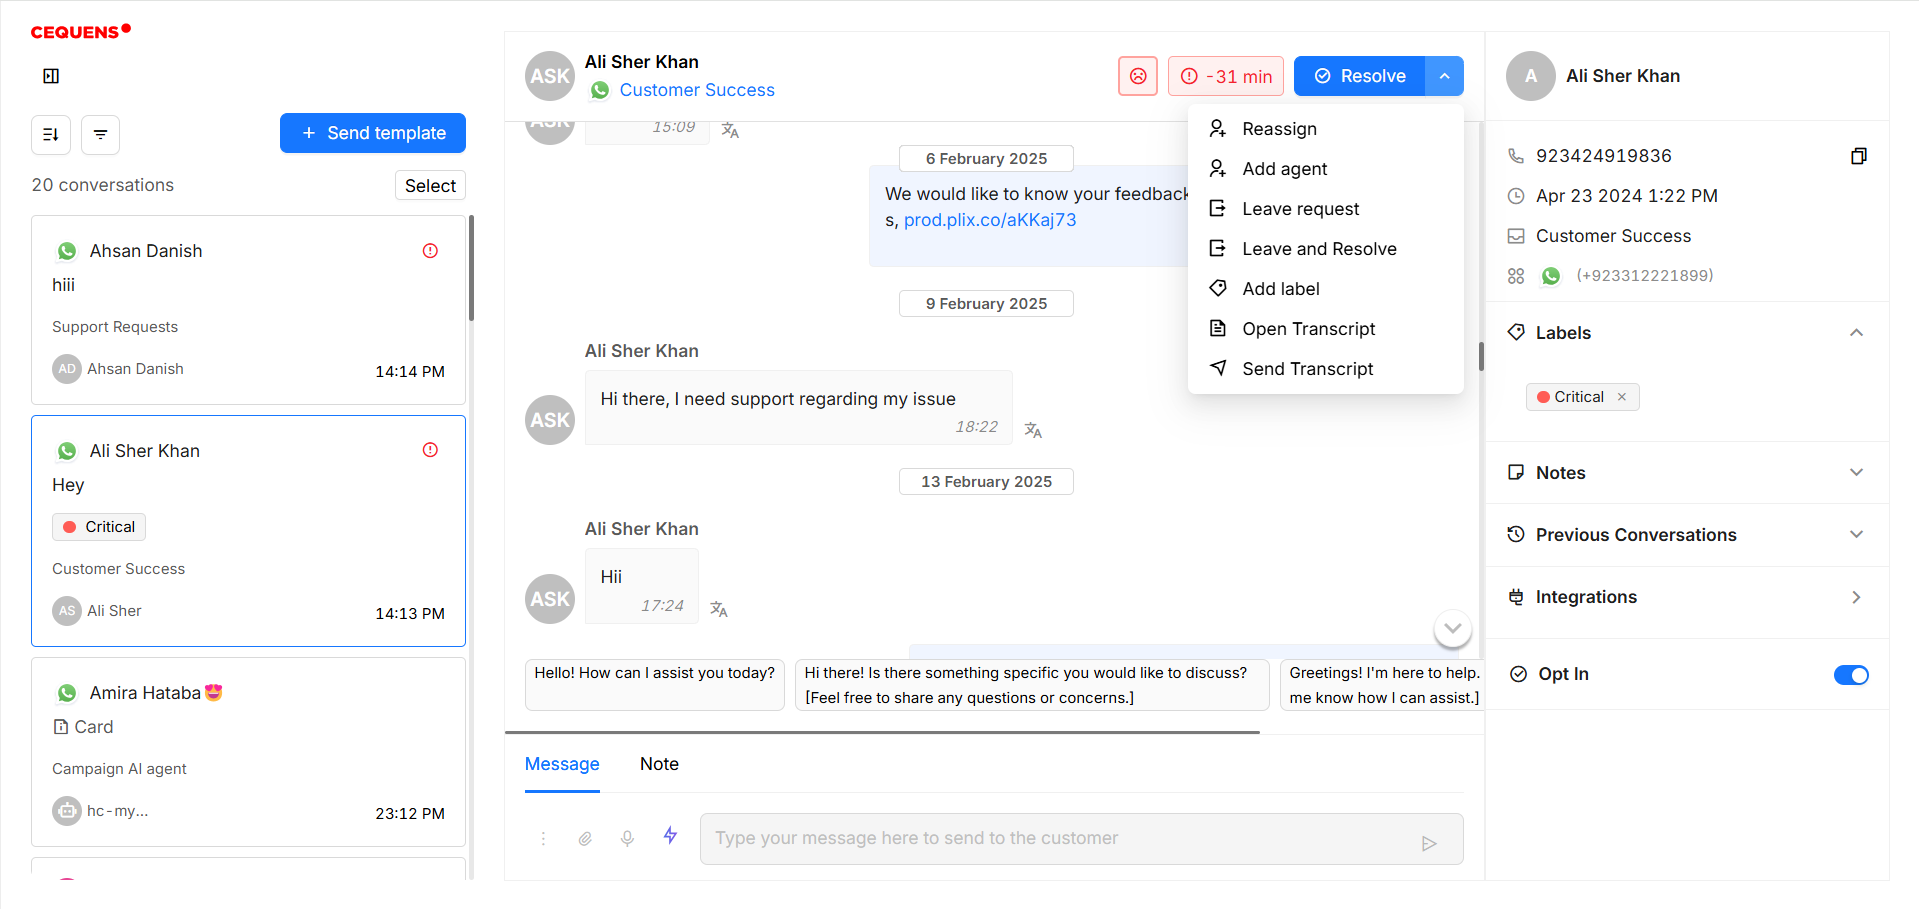Use 'Greetings! I'm here to help' suggestion
The image size is (1919, 909).
1382,685
